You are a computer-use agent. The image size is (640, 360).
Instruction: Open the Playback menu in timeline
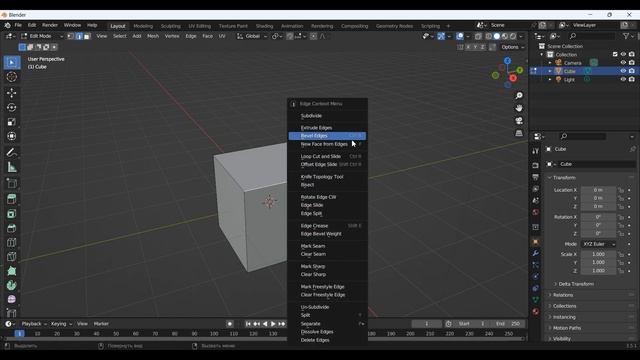[33, 324]
